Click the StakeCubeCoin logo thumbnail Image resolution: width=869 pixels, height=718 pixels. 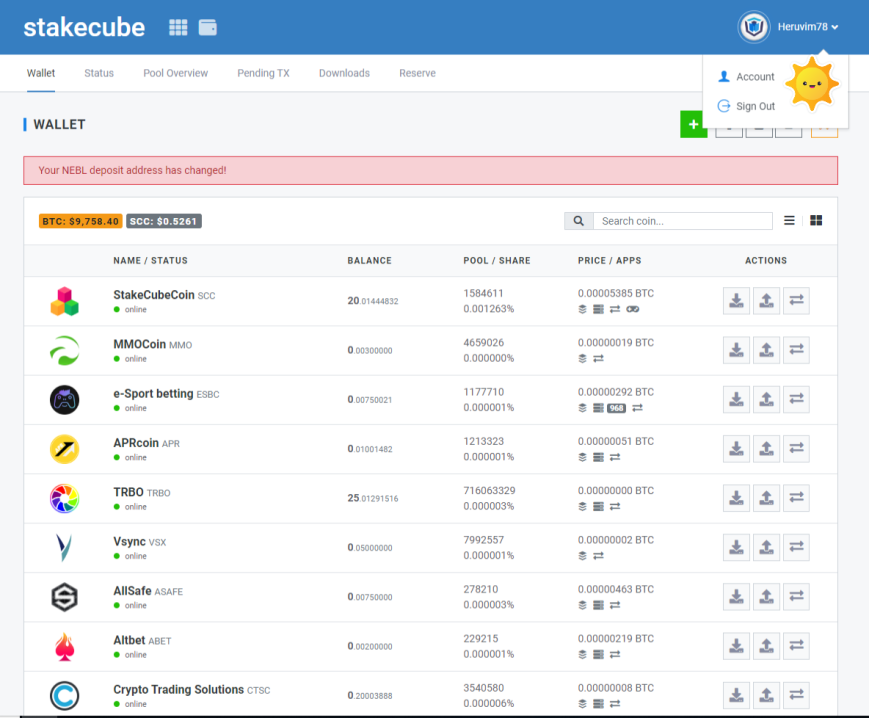tap(64, 301)
